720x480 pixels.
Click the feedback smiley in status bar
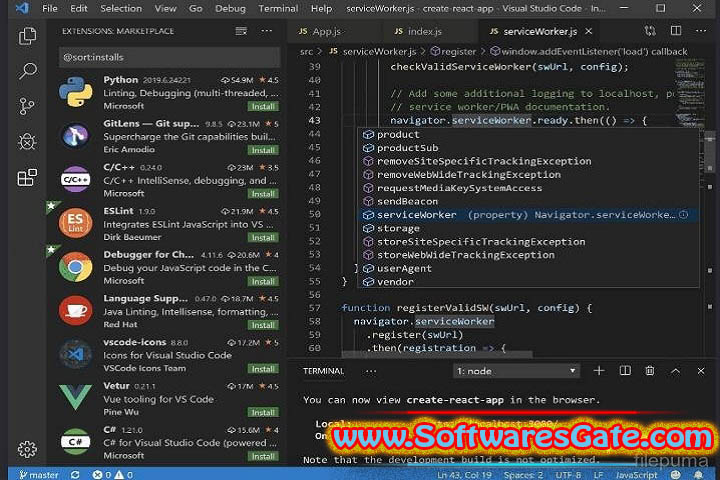tap(675, 474)
